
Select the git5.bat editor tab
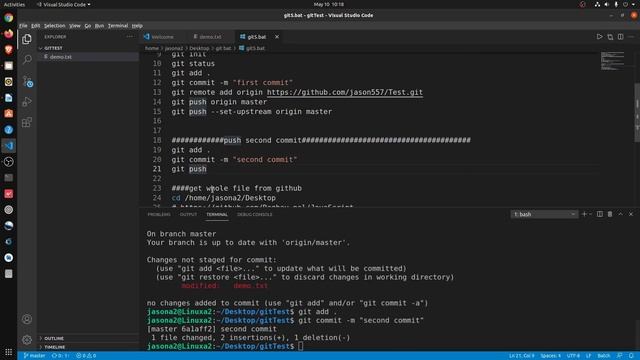(256, 37)
